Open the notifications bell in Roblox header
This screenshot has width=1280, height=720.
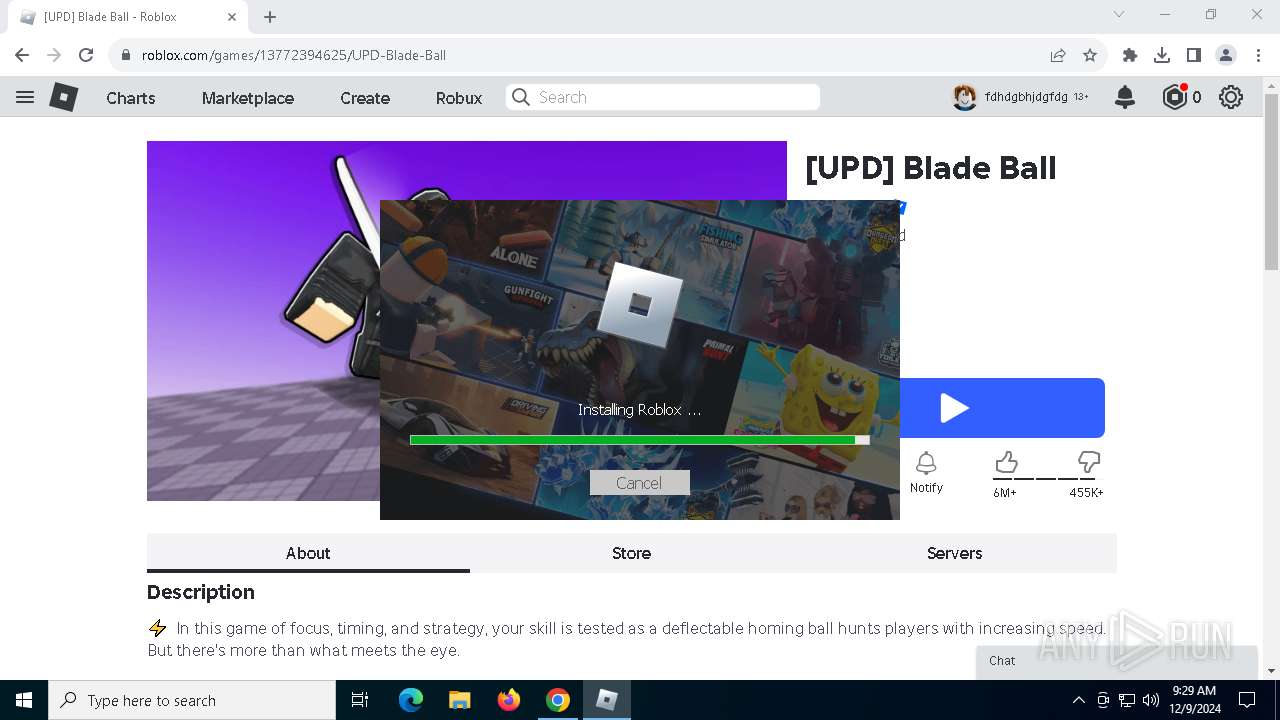click(1125, 97)
